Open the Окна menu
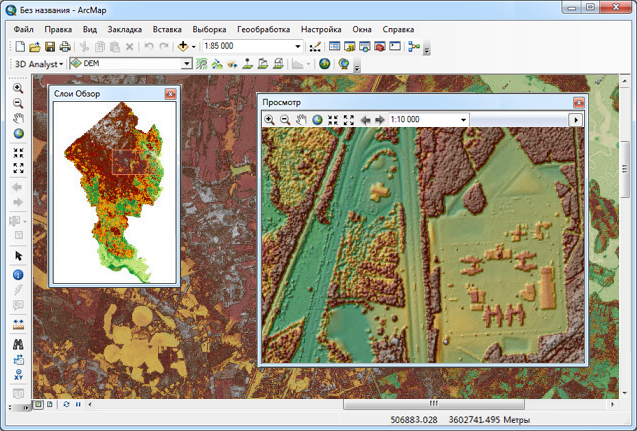This screenshot has width=637, height=431. click(x=362, y=29)
